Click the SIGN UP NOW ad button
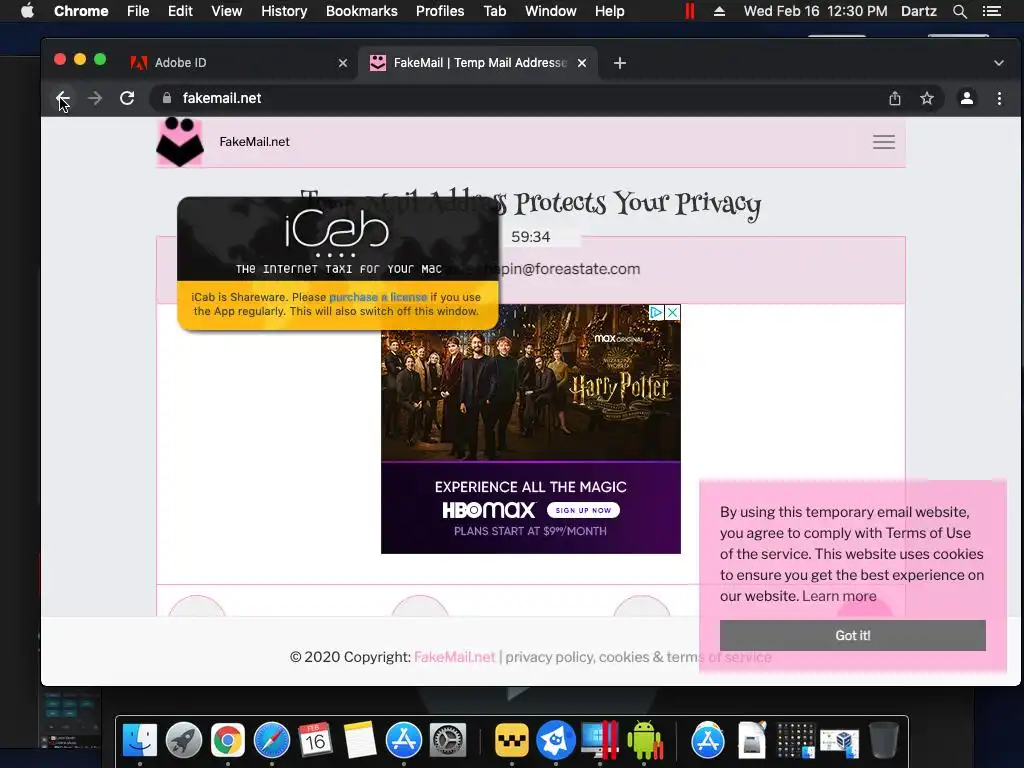Screen dimensions: 1024x768 click(583, 510)
